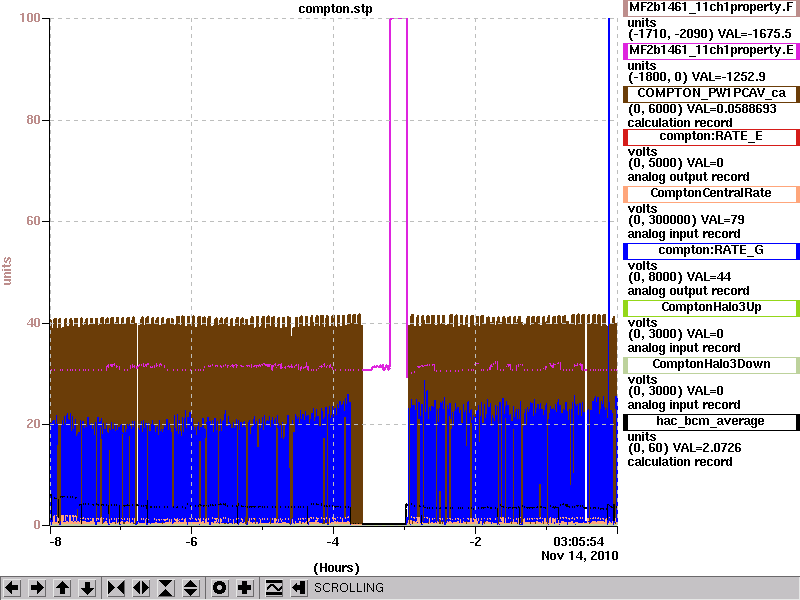This screenshot has width=800, height=600.
Task: Compress time axis with inward bowtie icon
Action: click(x=116, y=588)
